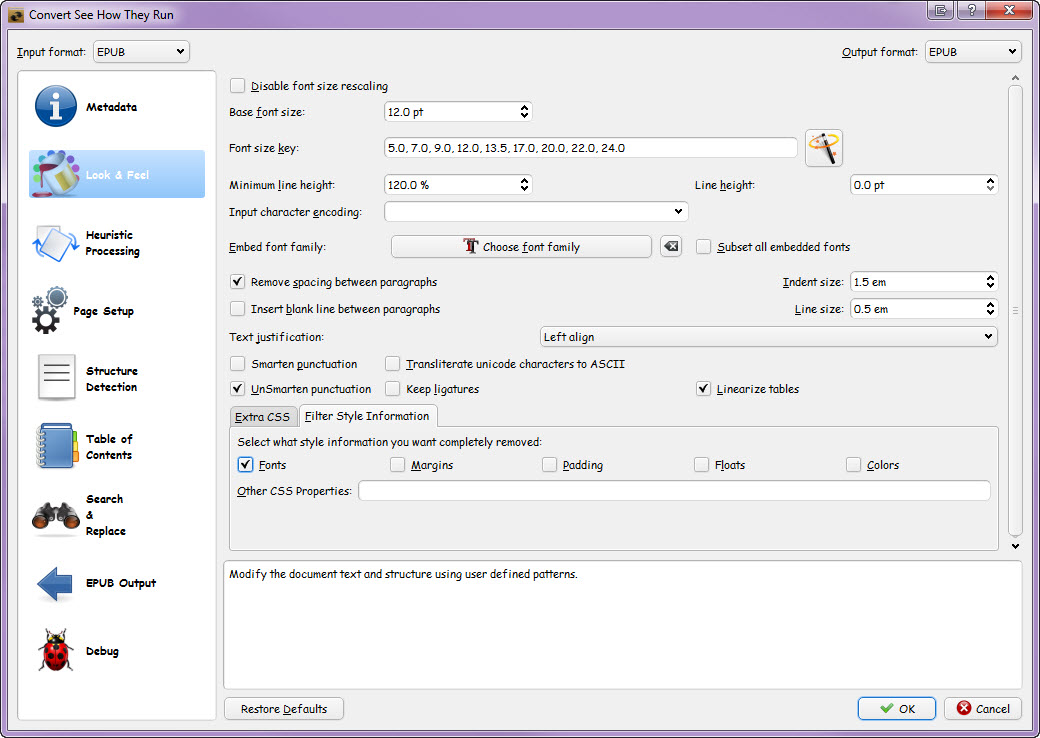Image resolution: width=1040 pixels, height=738 pixels.
Task: Confirm conversion with OK button
Action: [x=897, y=709]
